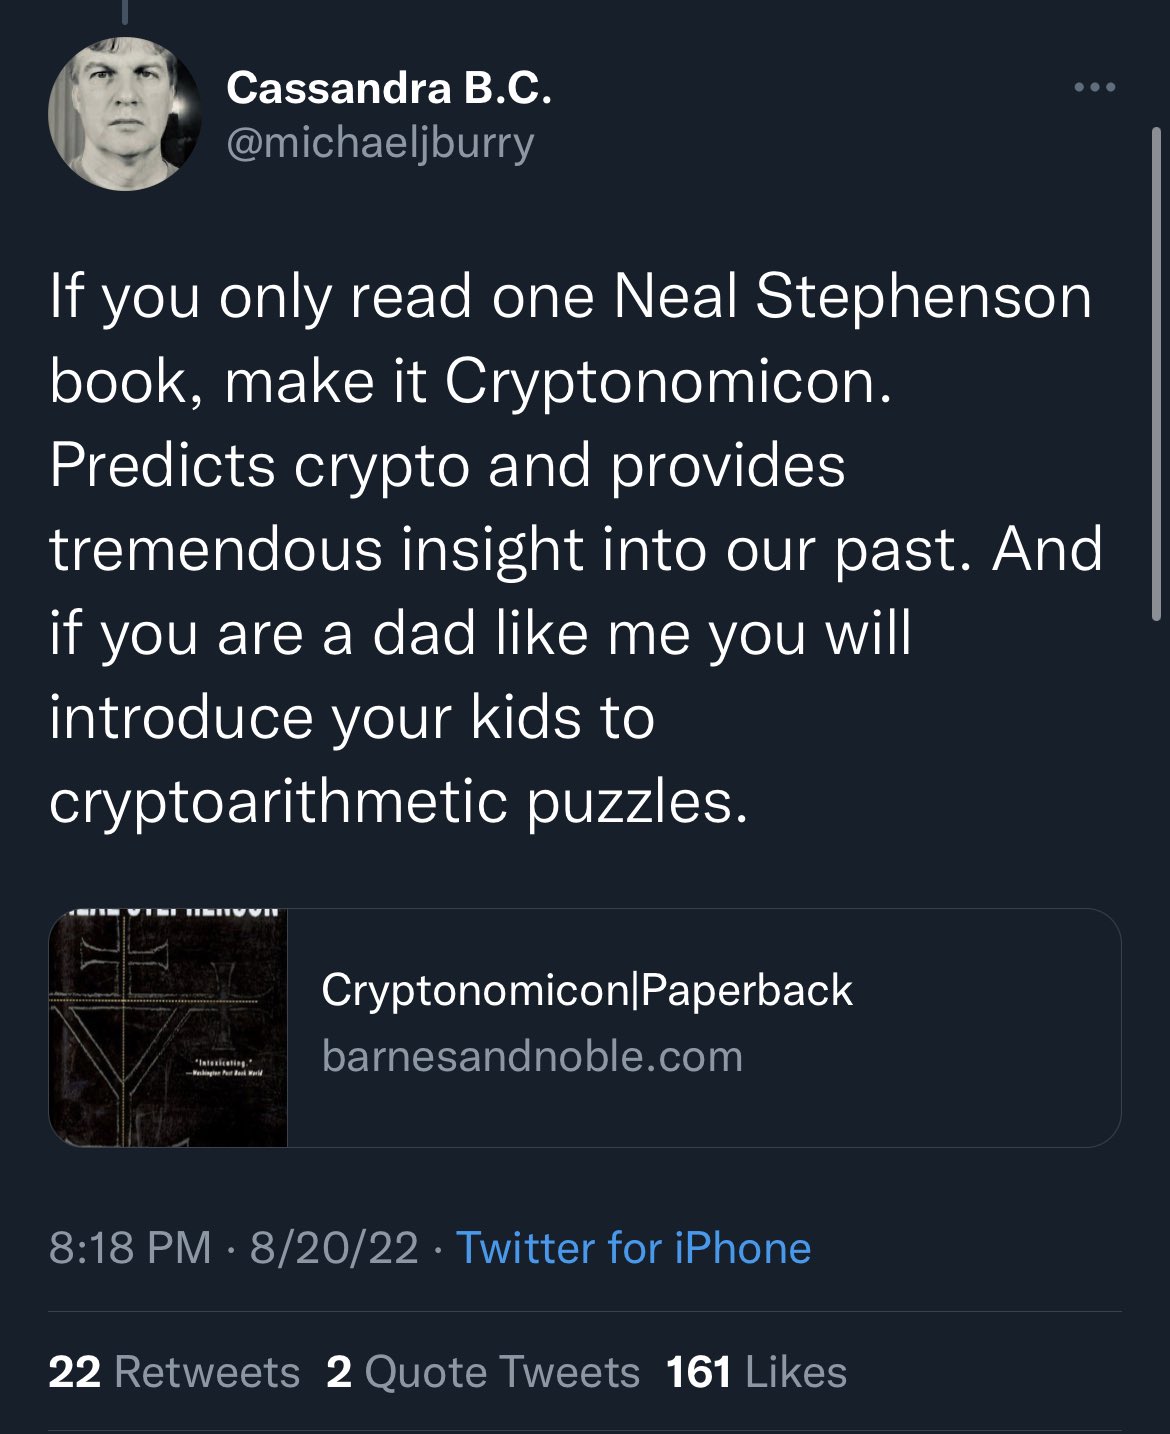Open the Twitter for iPhone source link
This screenshot has height=1434, width=1170.
point(633,1248)
